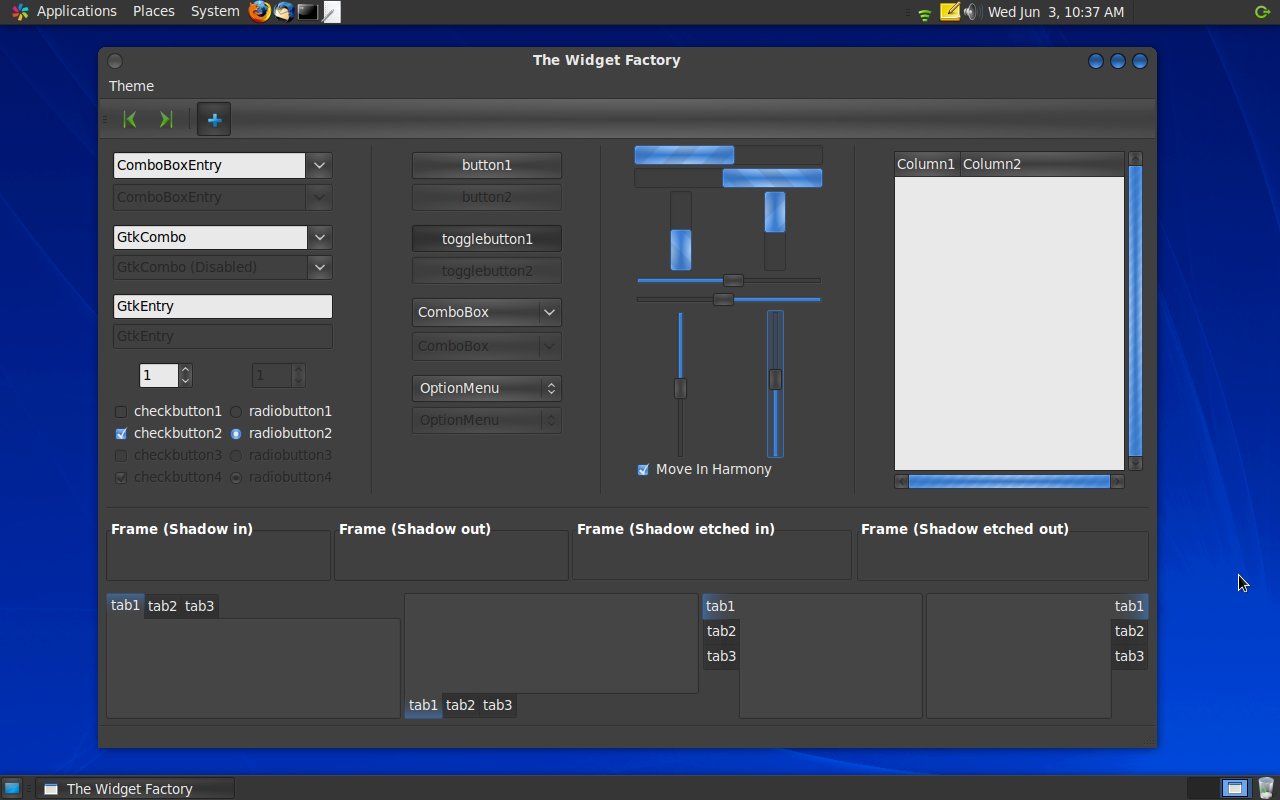Select tab3 in the notebook with top tabs
The width and height of the screenshot is (1280, 800).
[x=199, y=606]
